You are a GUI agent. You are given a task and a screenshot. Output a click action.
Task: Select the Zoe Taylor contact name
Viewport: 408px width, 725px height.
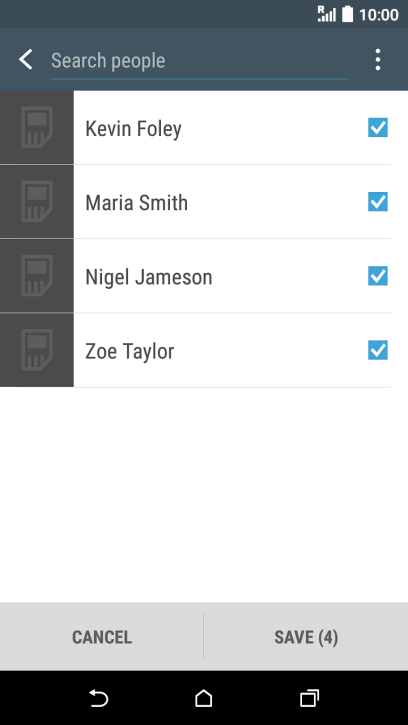(x=130, y=351)
